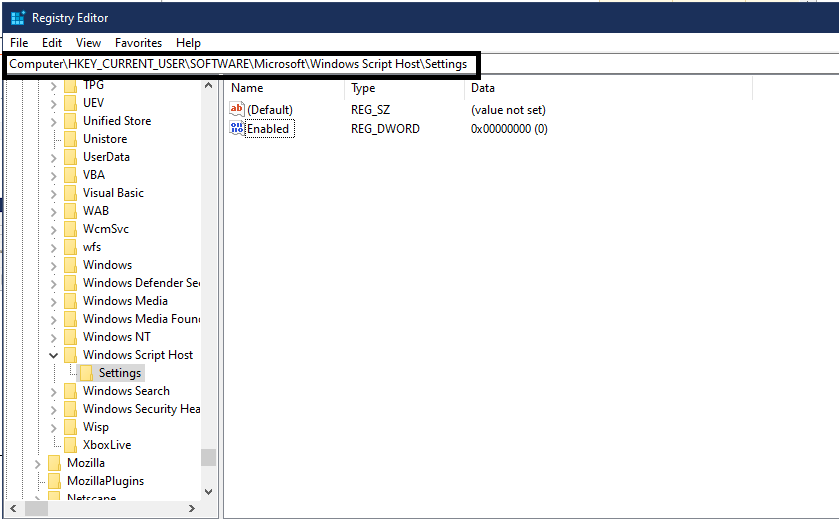This screenshot has height=519, width=839.
Task: Select the (Default) value name
Action: tap(270, 110)
